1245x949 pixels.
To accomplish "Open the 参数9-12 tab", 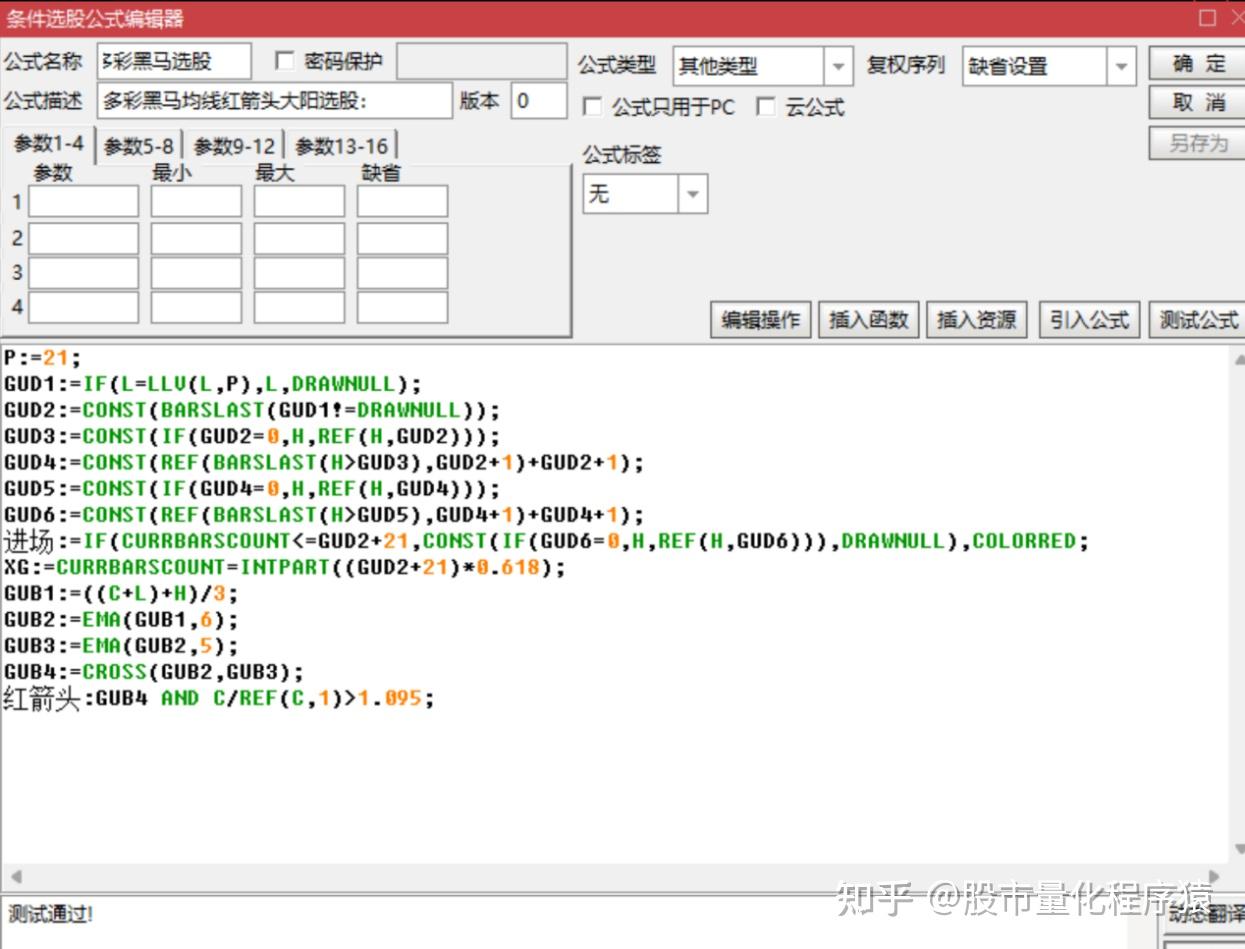I will click(234, 147).
